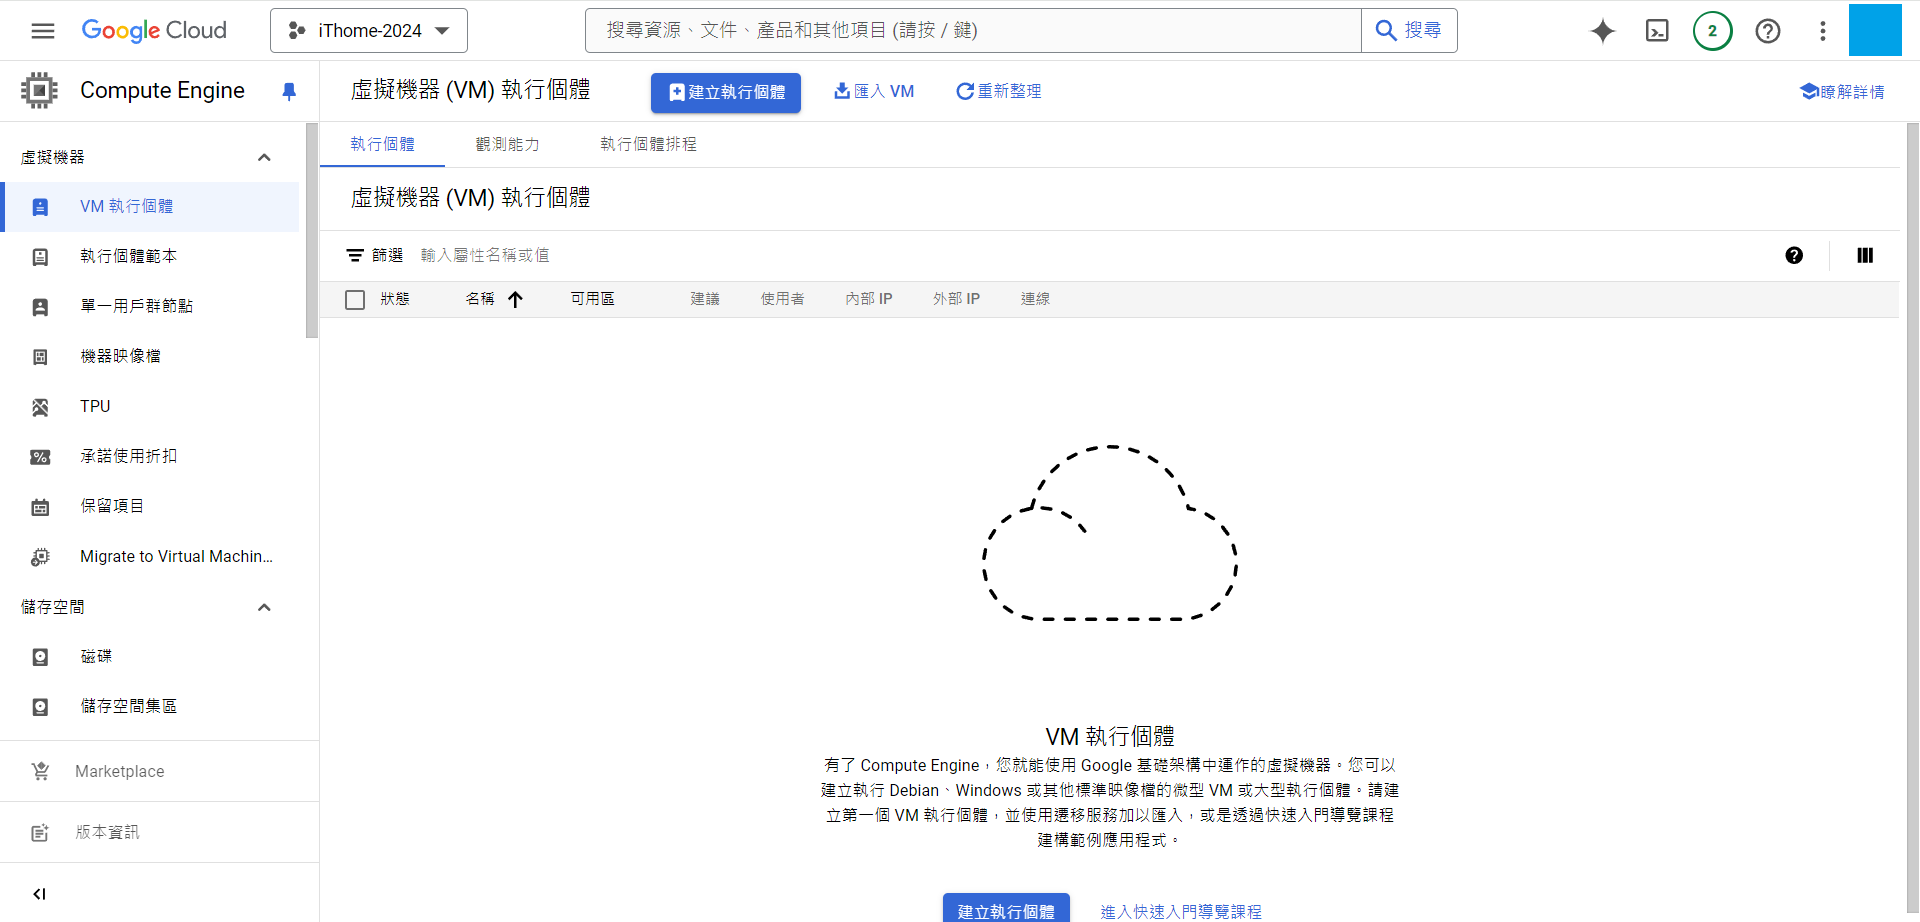Open the 瞭解詳情 learn link
Image resolution: width=1920 pixels, height=922 pixels.
click(x=1842, y=92)
